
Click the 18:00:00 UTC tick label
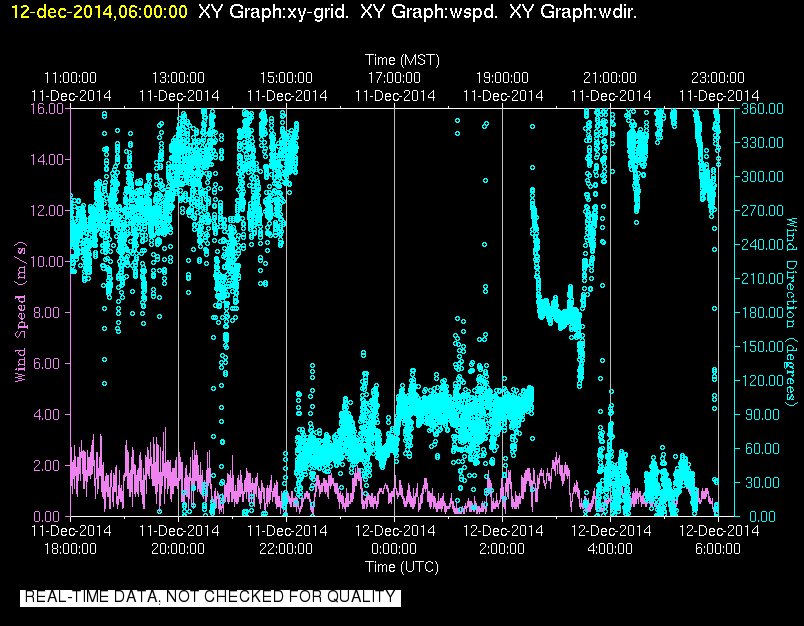(70, 549)
